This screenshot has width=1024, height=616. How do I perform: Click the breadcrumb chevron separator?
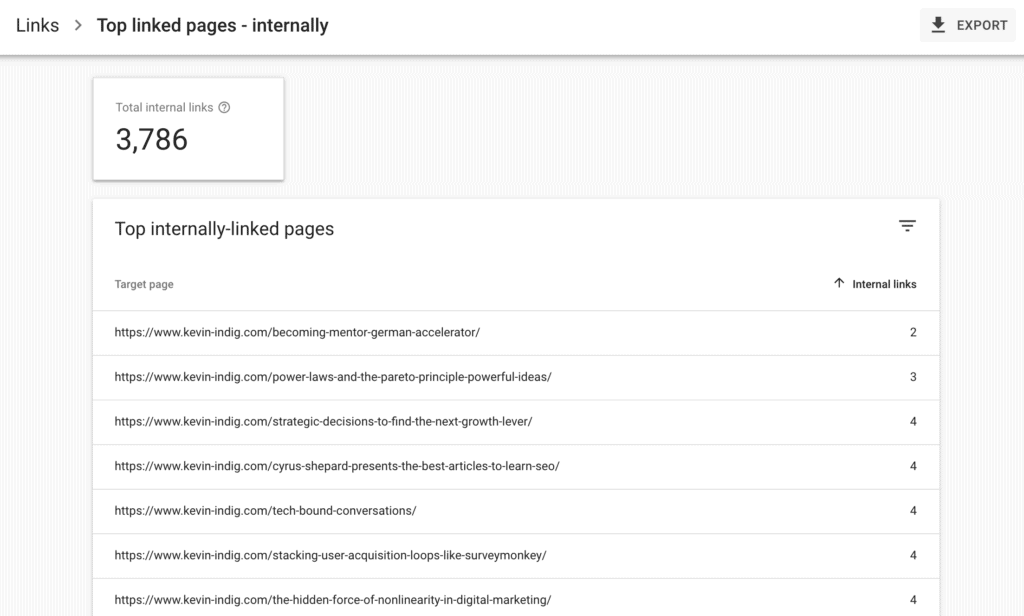[78, 26]
